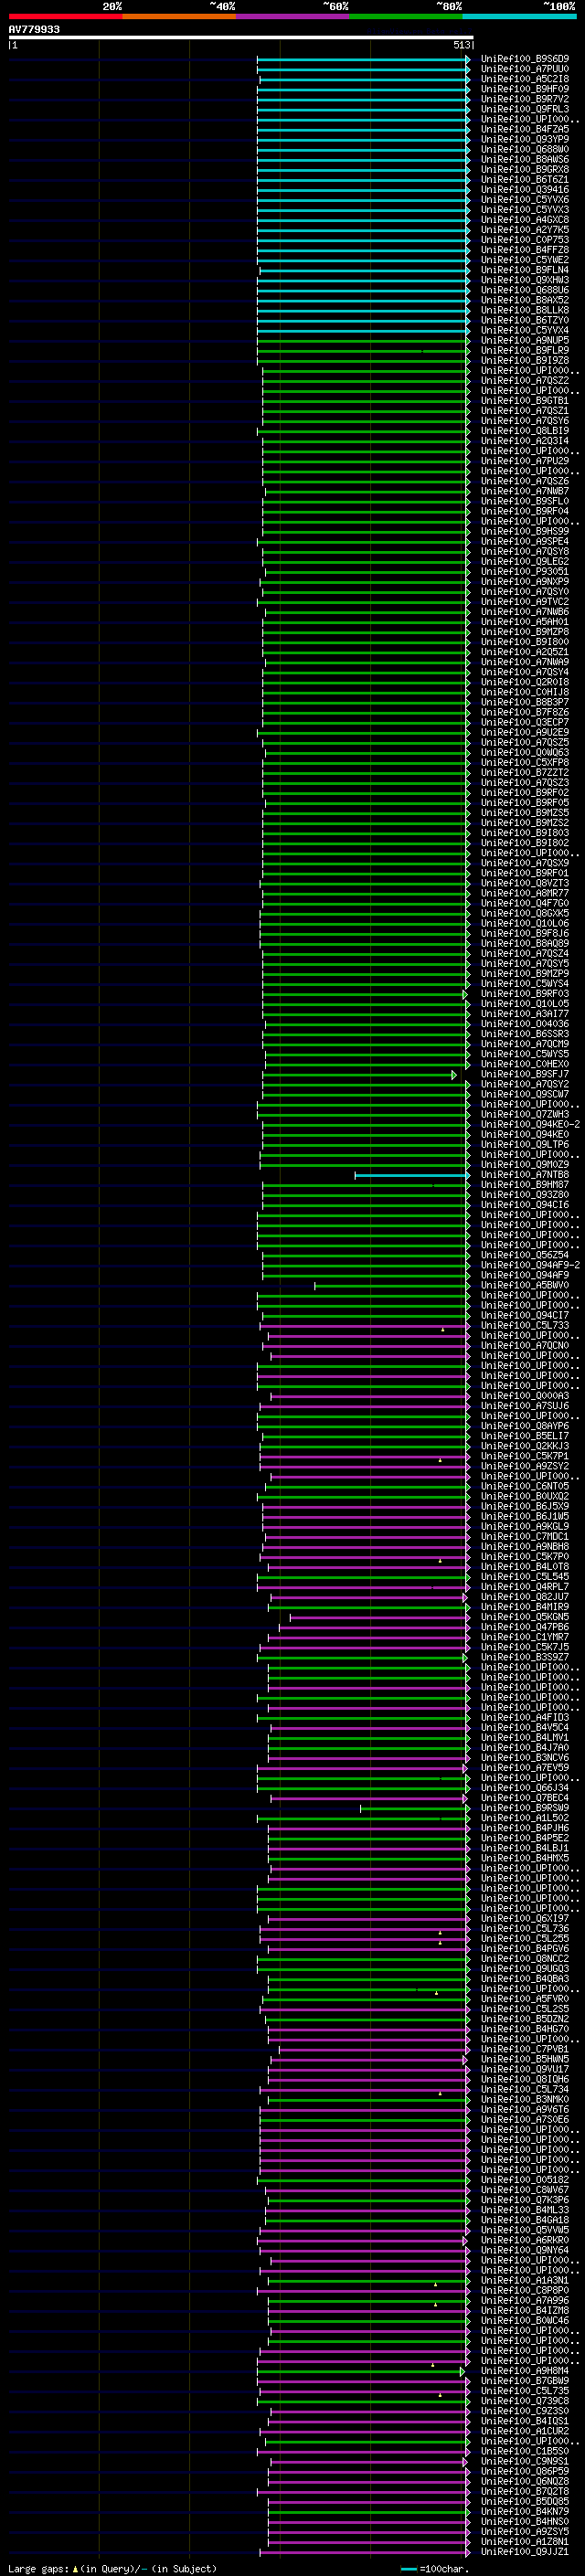Image resolution: width=585 pixels, height=2576 pixels.
Task: Open hit UniRef100_A7PUU0
Action: pyautogui.click(x=525, y=69)
